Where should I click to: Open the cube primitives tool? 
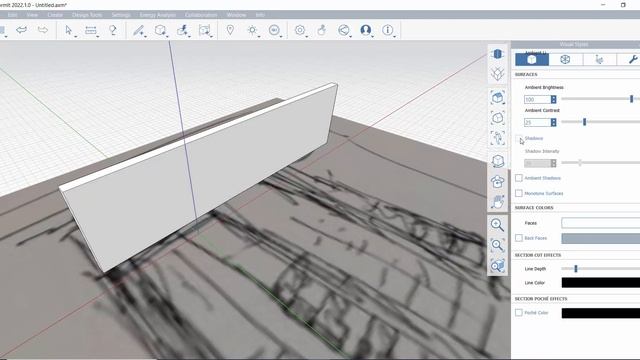(x=160, y=30)
